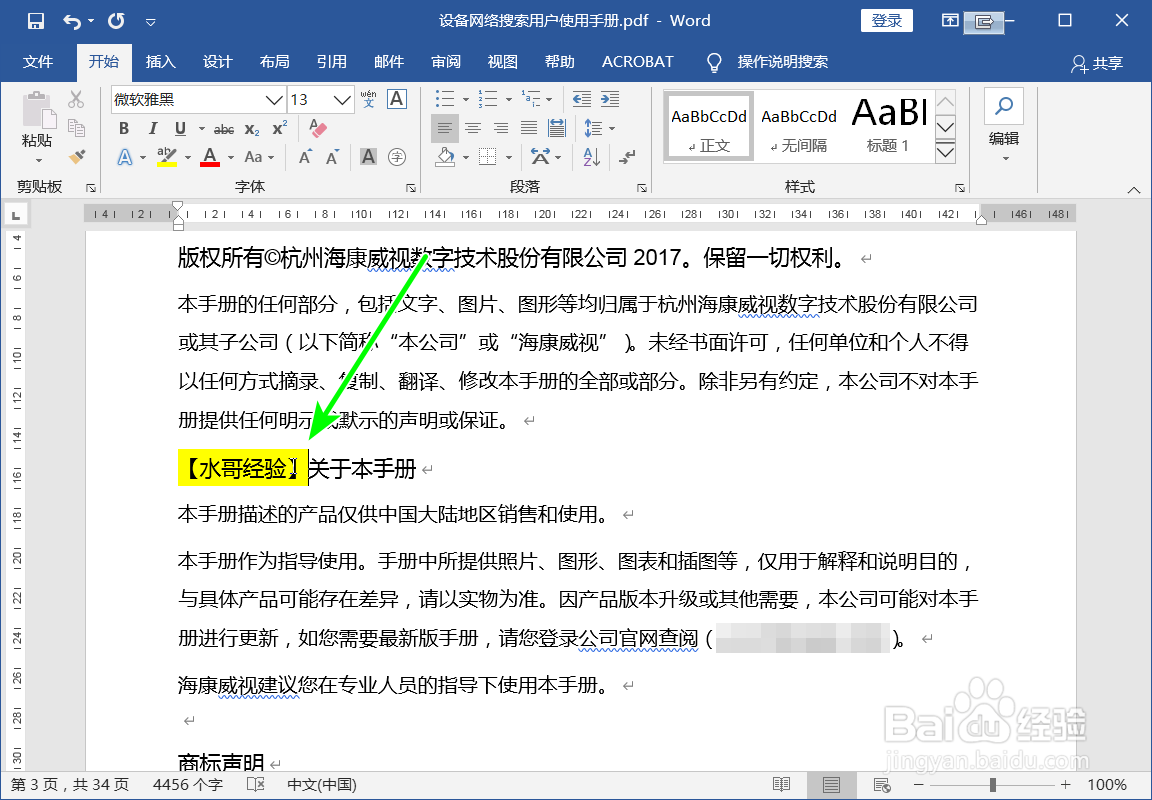
Task: Click the 4456 个字 word count
Action: (187, 785)
